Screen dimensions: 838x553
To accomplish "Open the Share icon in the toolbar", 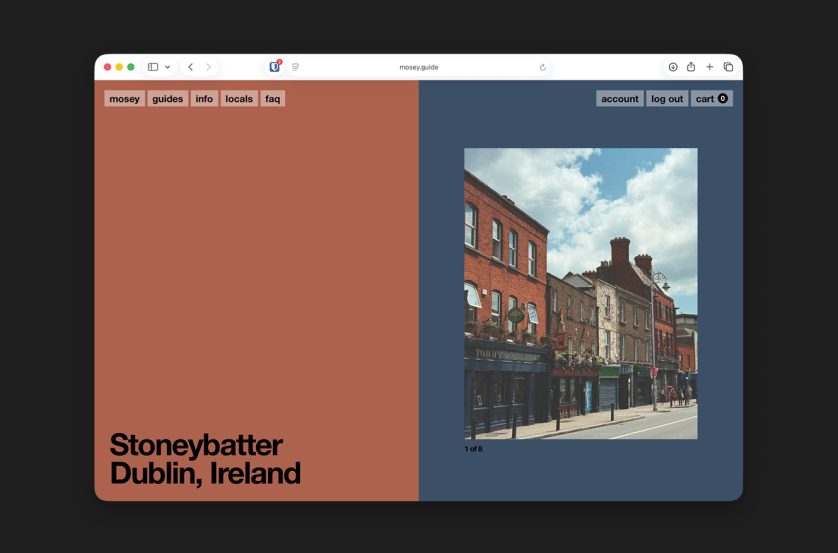I will point(691,67).
